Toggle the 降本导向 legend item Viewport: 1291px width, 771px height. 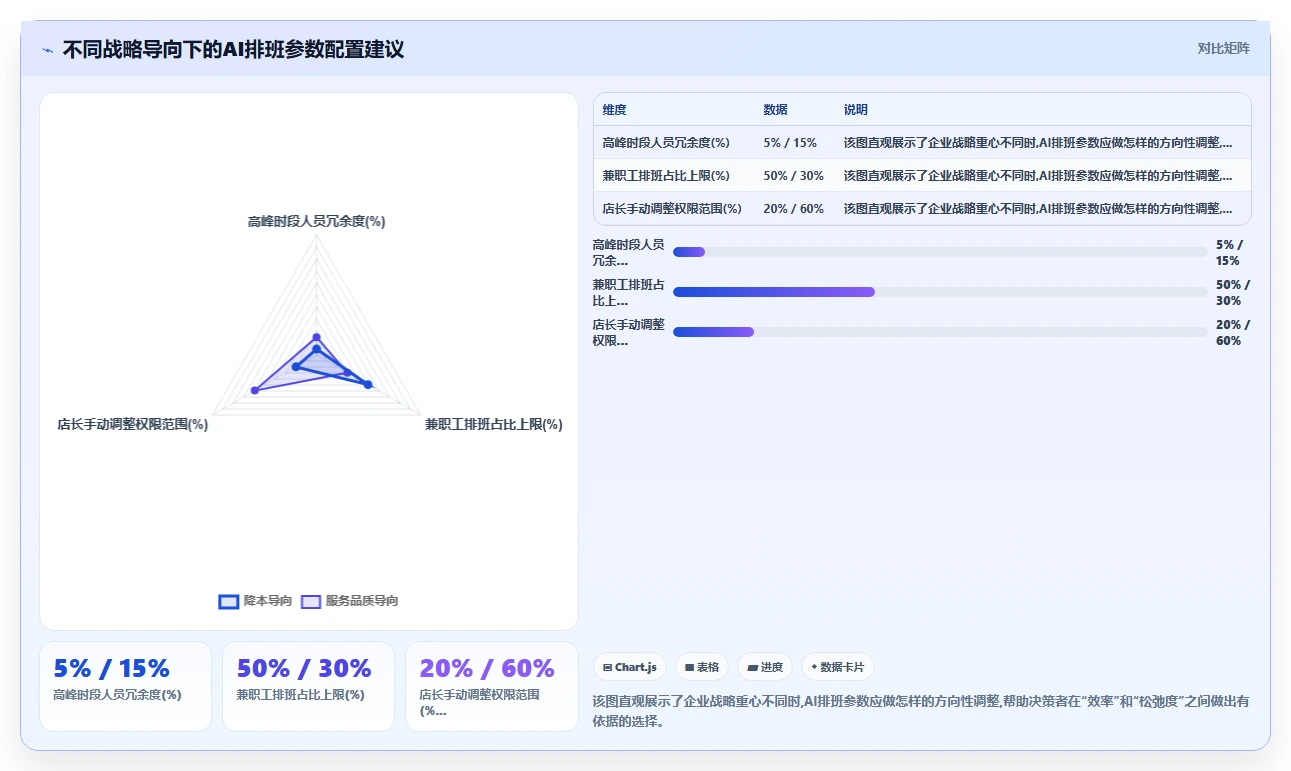(x=255, y=601)
